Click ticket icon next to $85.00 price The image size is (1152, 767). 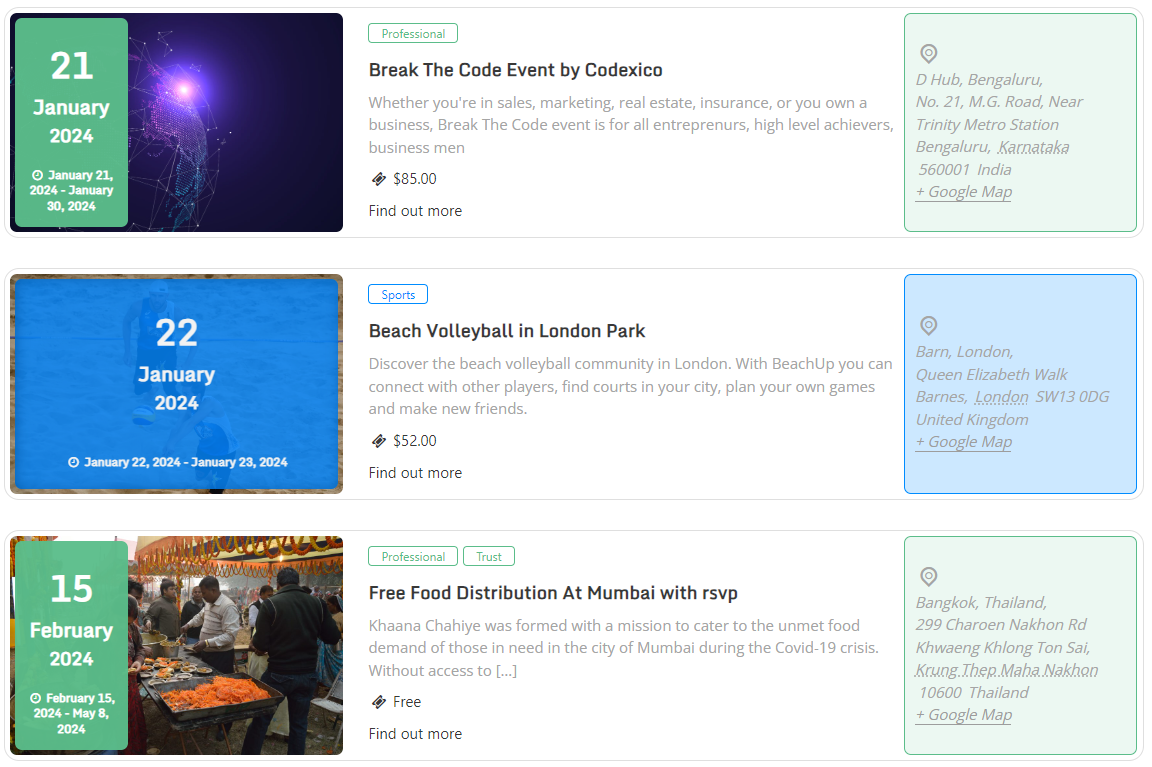pos(379,179)
